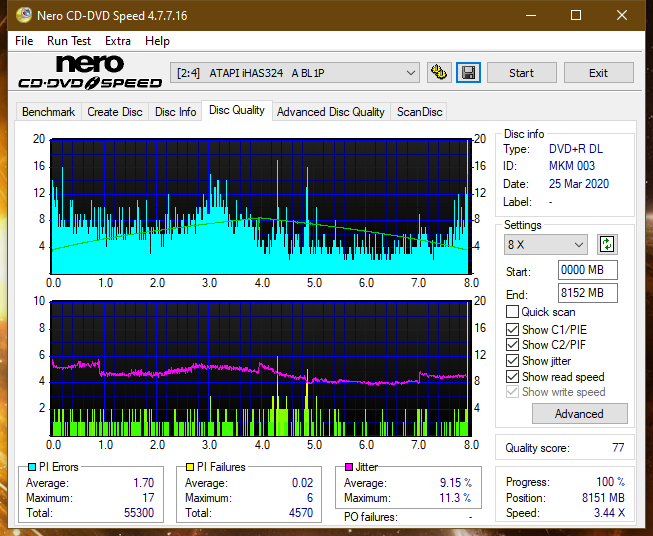Click the Position value 8151 MB
Screen dimensions: 653x536
coord(603,498)
